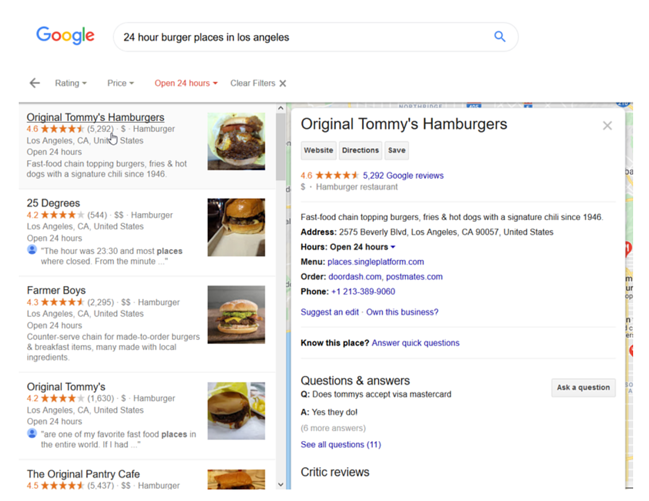Open the Price filter dropdown
The image size is (649, 501).
120,83
